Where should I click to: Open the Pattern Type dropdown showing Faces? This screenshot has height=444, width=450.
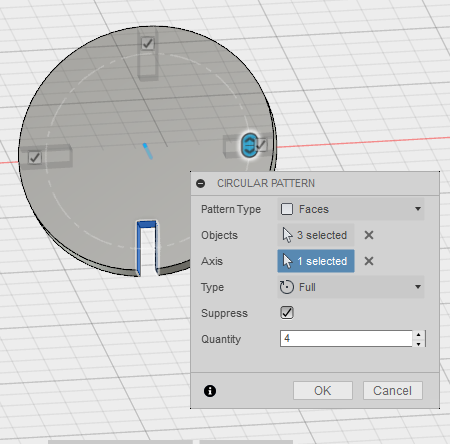(351, 209)
